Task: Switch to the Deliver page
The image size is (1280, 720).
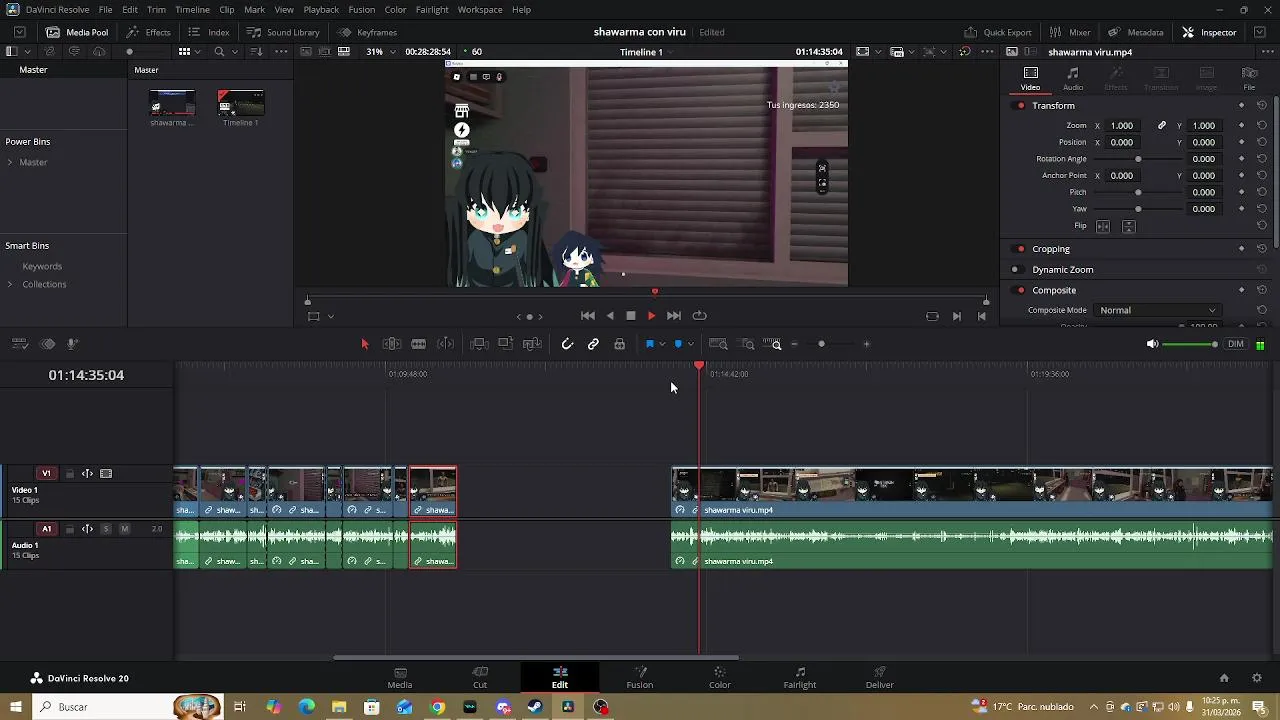Action: coord(880,677)
